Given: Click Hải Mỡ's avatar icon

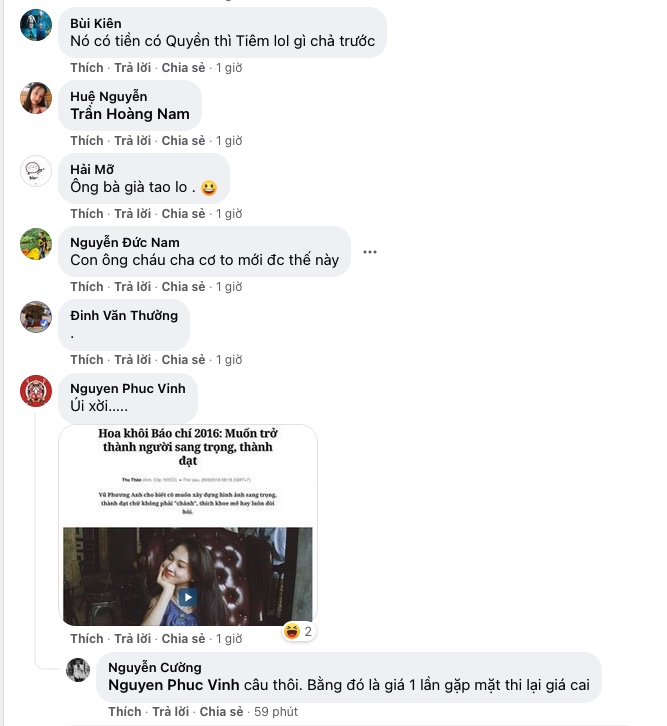Looking at the screenshot, I should coord(36,171).
